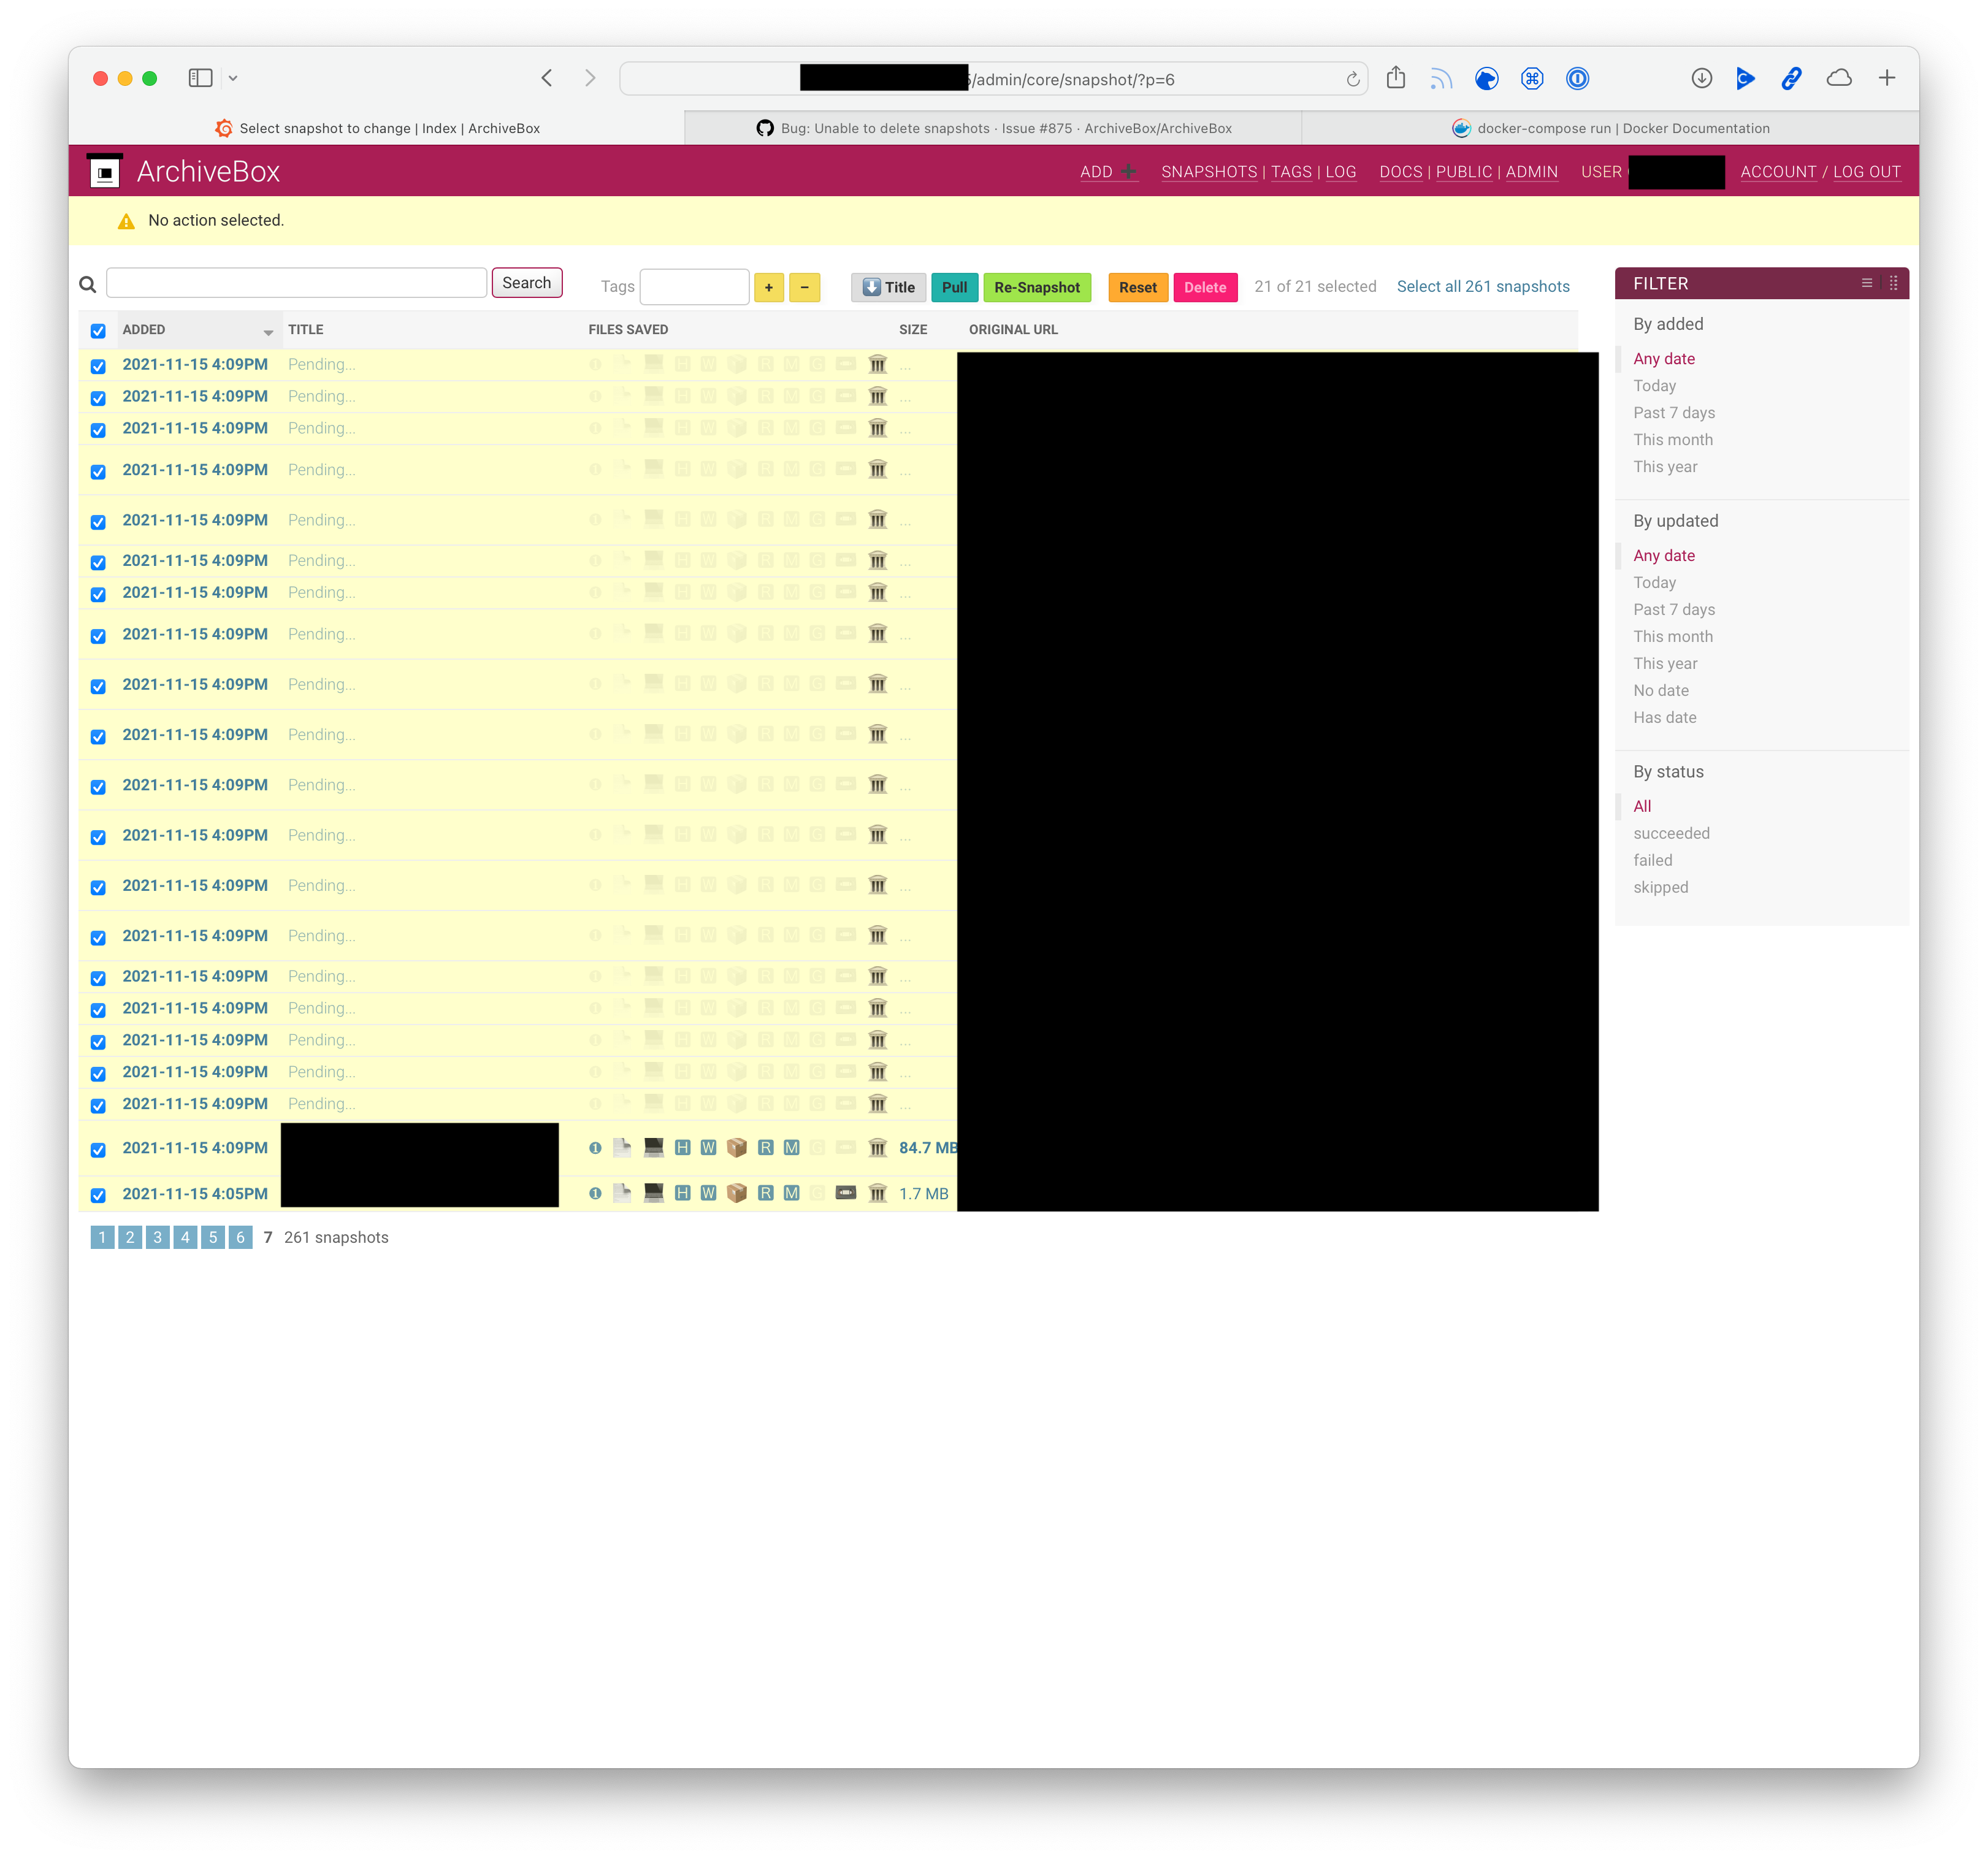1988x1859 pixels.
Task: Uncheck the checkbox for the 4:05PM snapshot
Action: 98,1195
